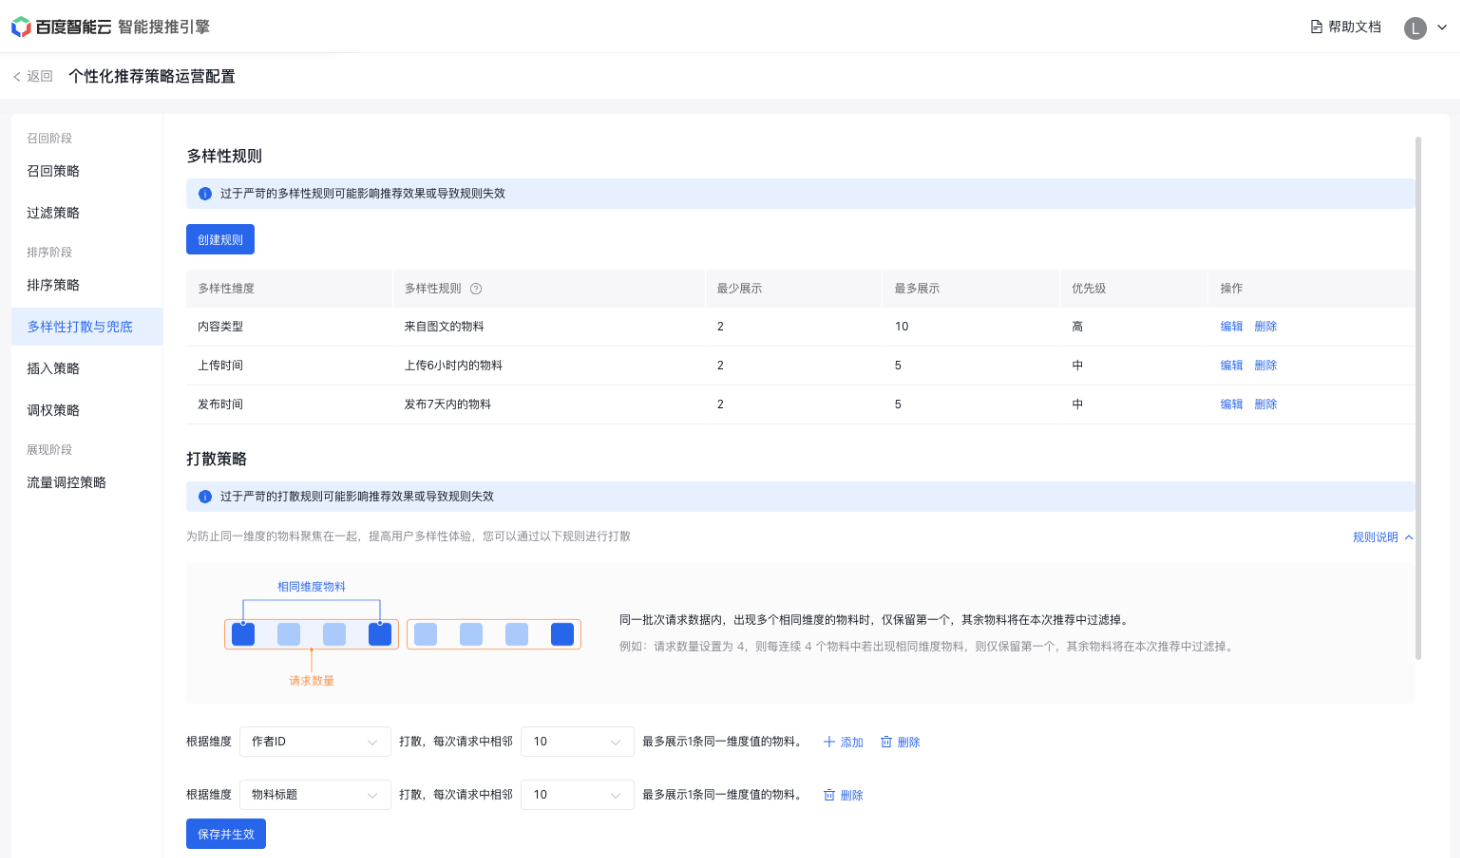Edit the 内容类型 rule
The width and height of the screenshot is (1460, 858).
coord(1231,327)
